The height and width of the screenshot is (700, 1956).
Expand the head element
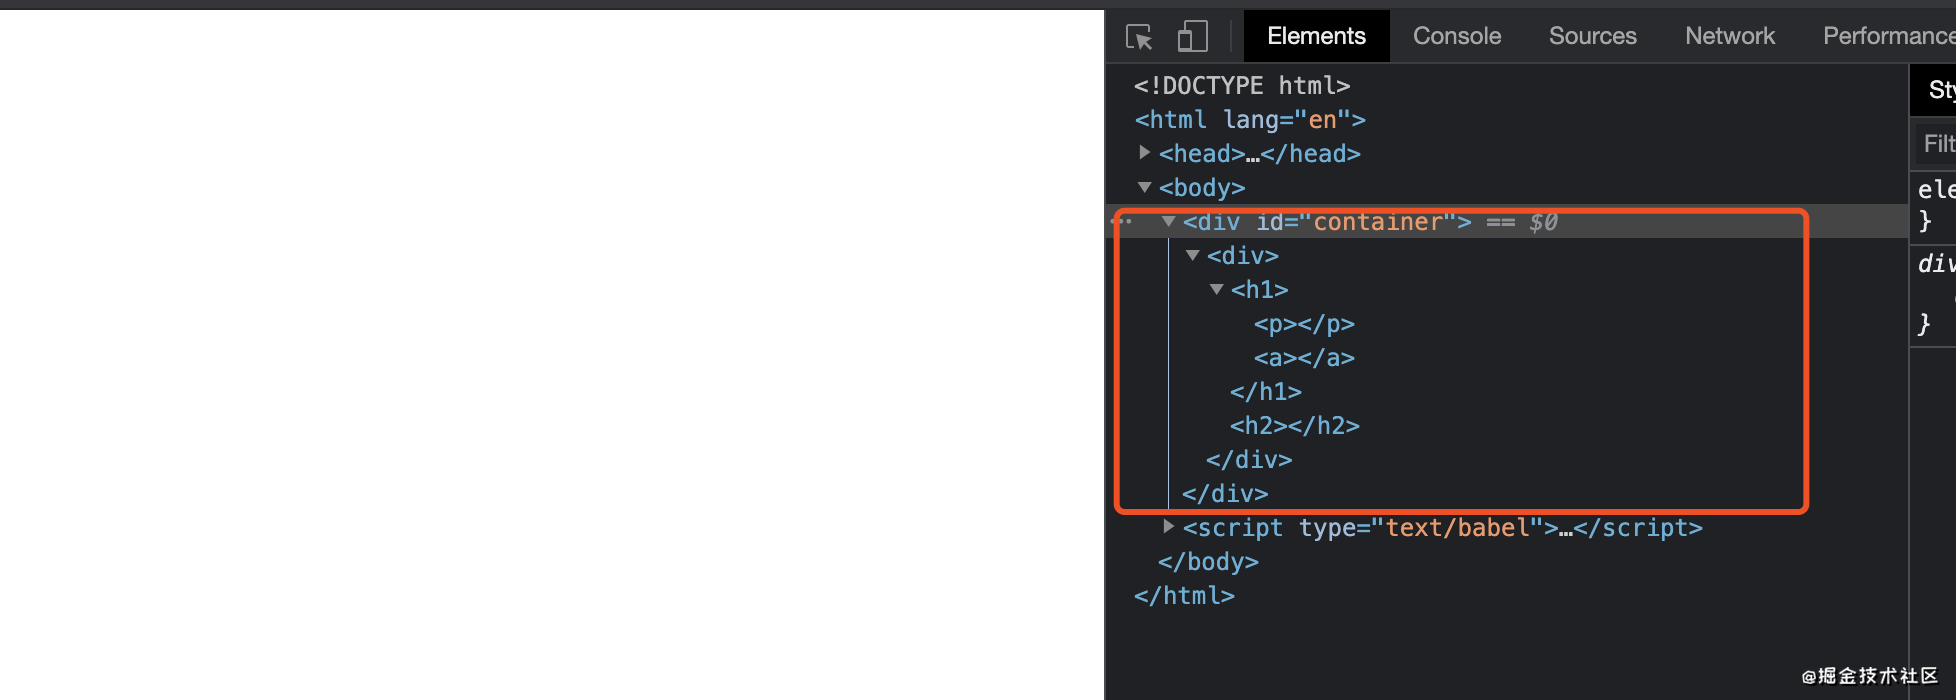pyautogui.click(x=1145, y=153)
